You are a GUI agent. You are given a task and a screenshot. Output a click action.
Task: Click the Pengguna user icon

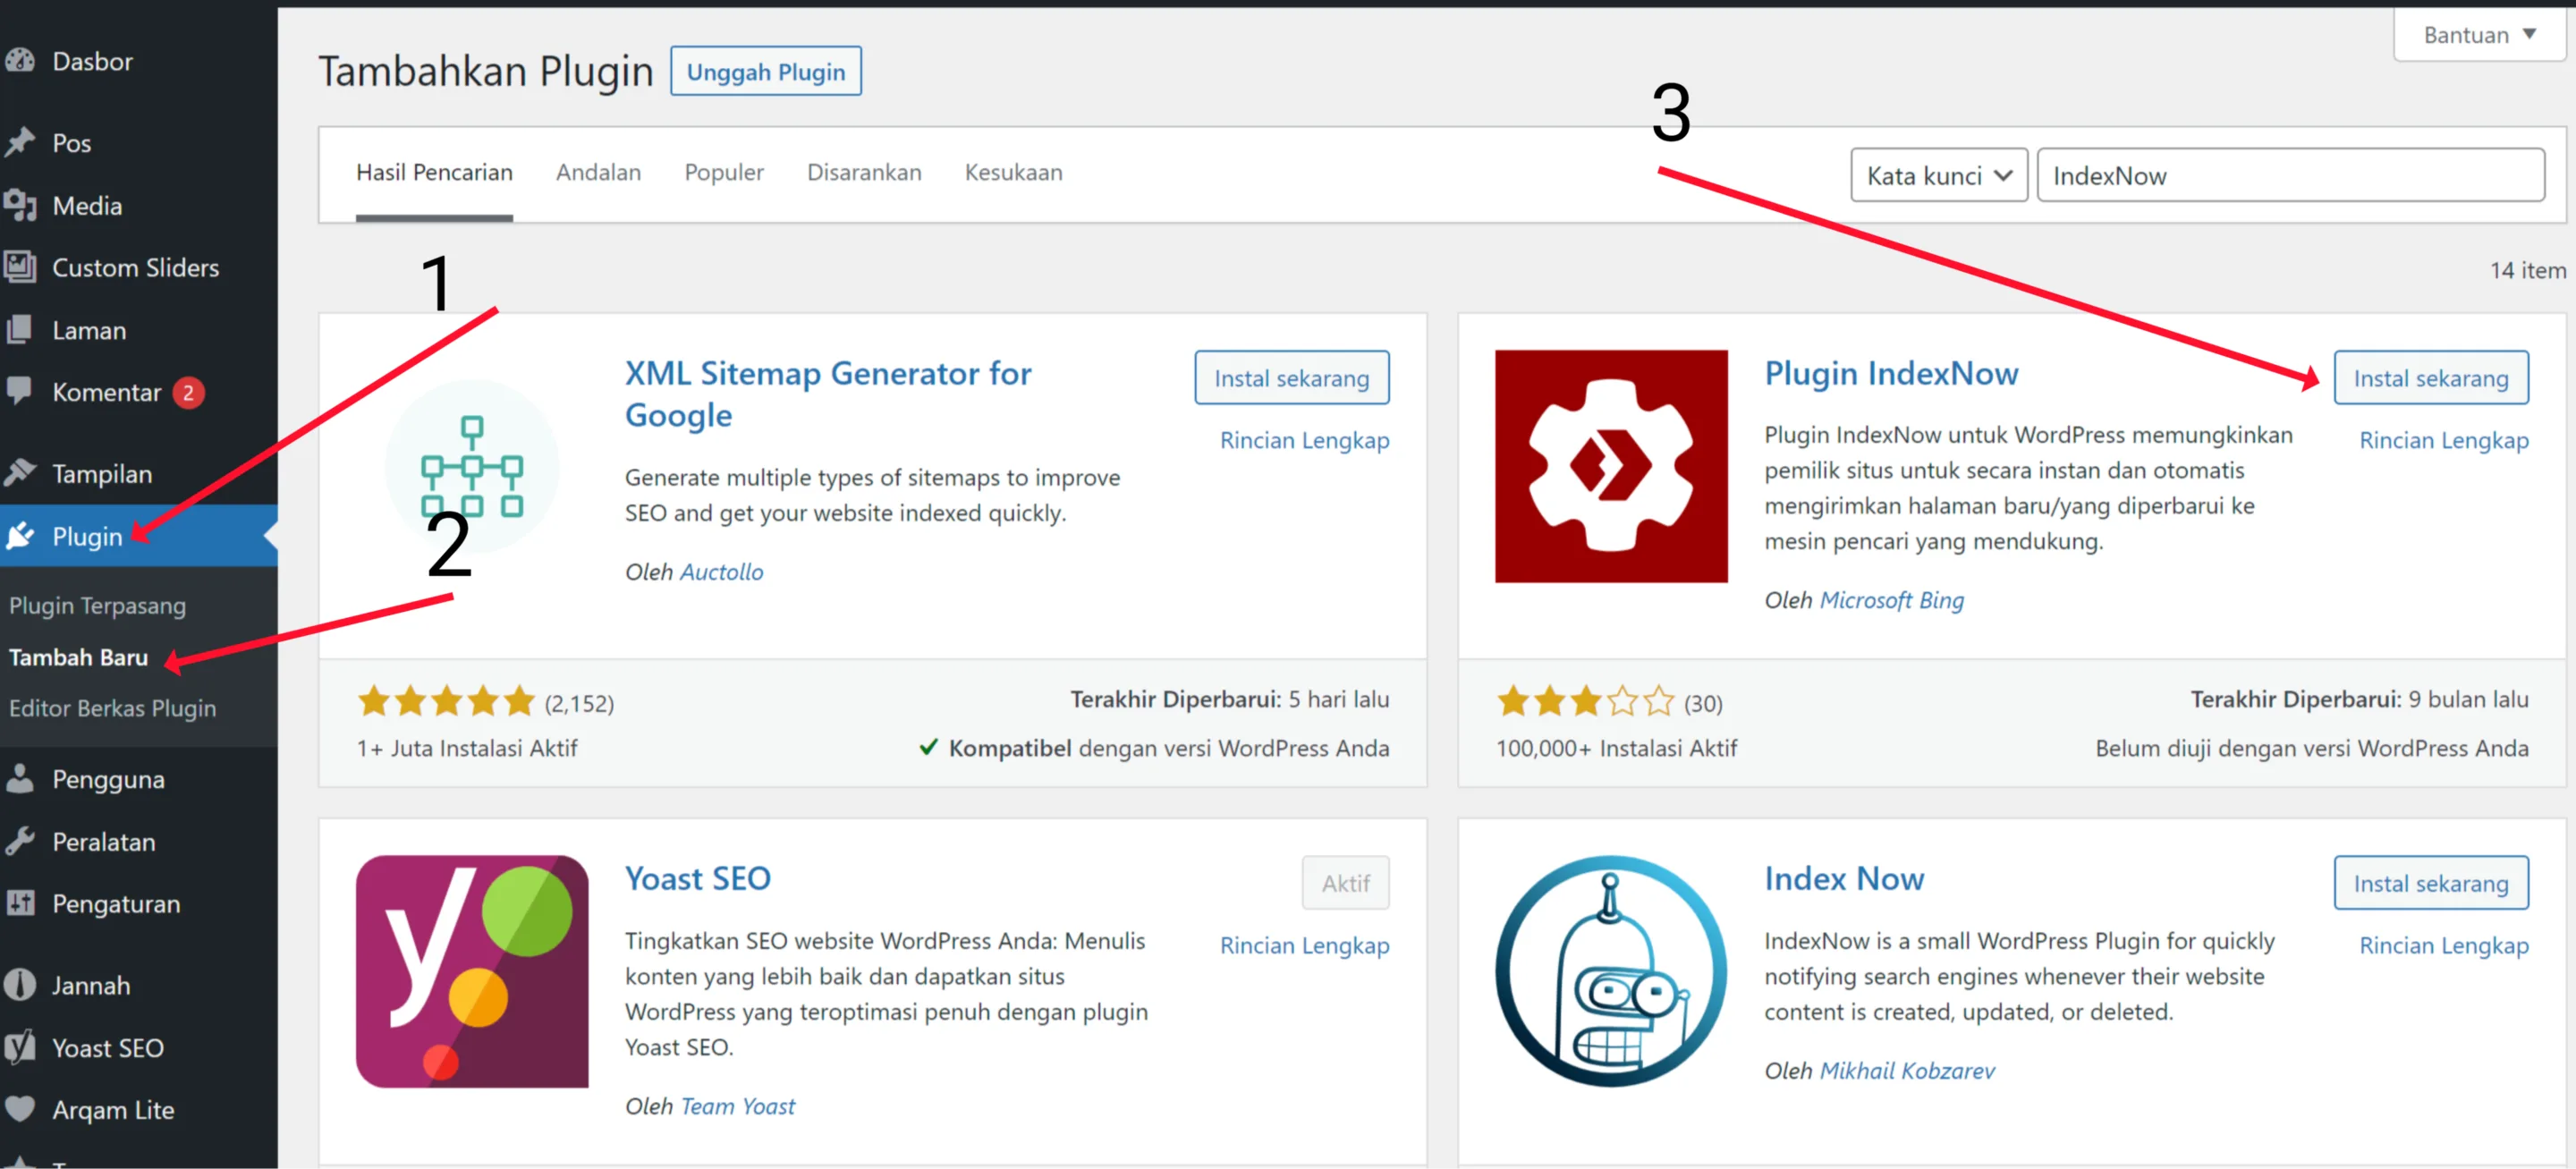point(20,779)
